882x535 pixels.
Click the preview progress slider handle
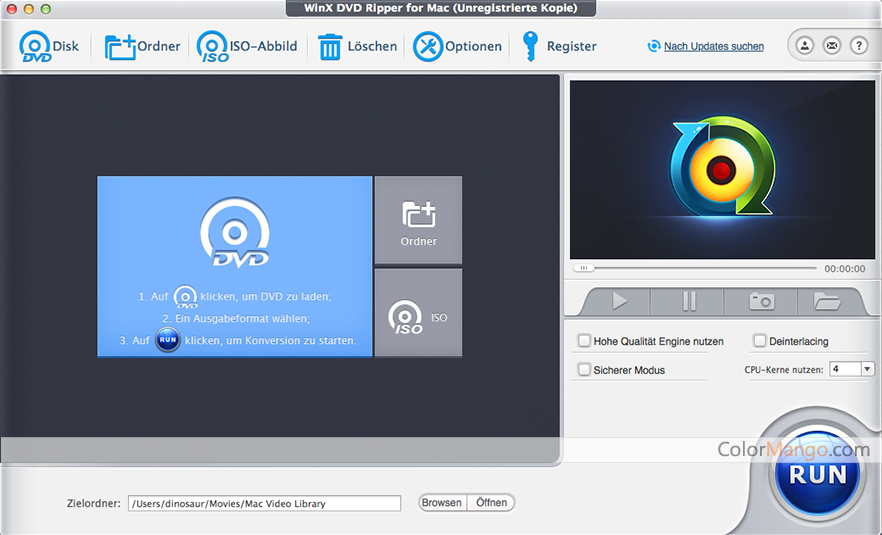[584, 268]
